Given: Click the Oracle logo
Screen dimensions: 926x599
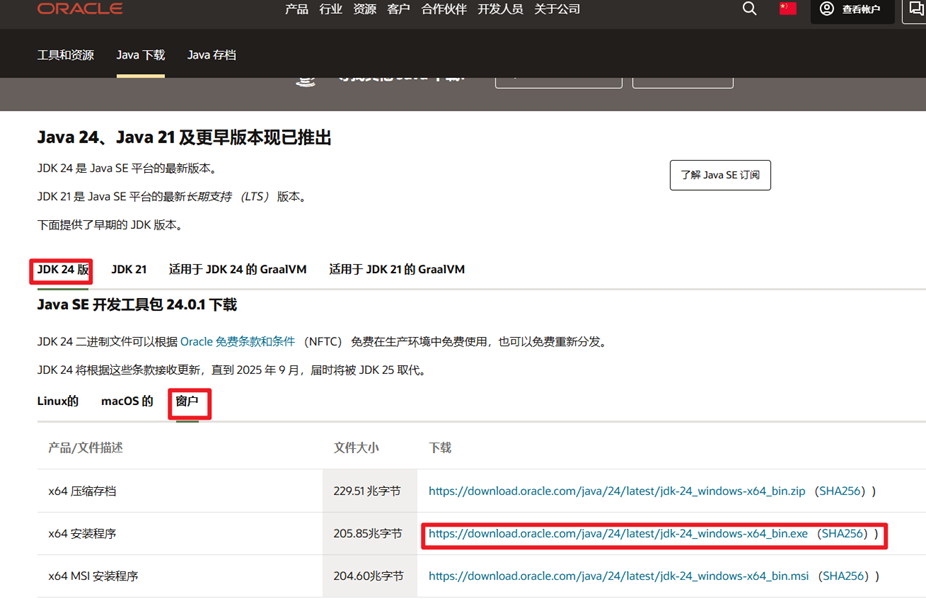Looking at the screenshot, I should point(80,8).
